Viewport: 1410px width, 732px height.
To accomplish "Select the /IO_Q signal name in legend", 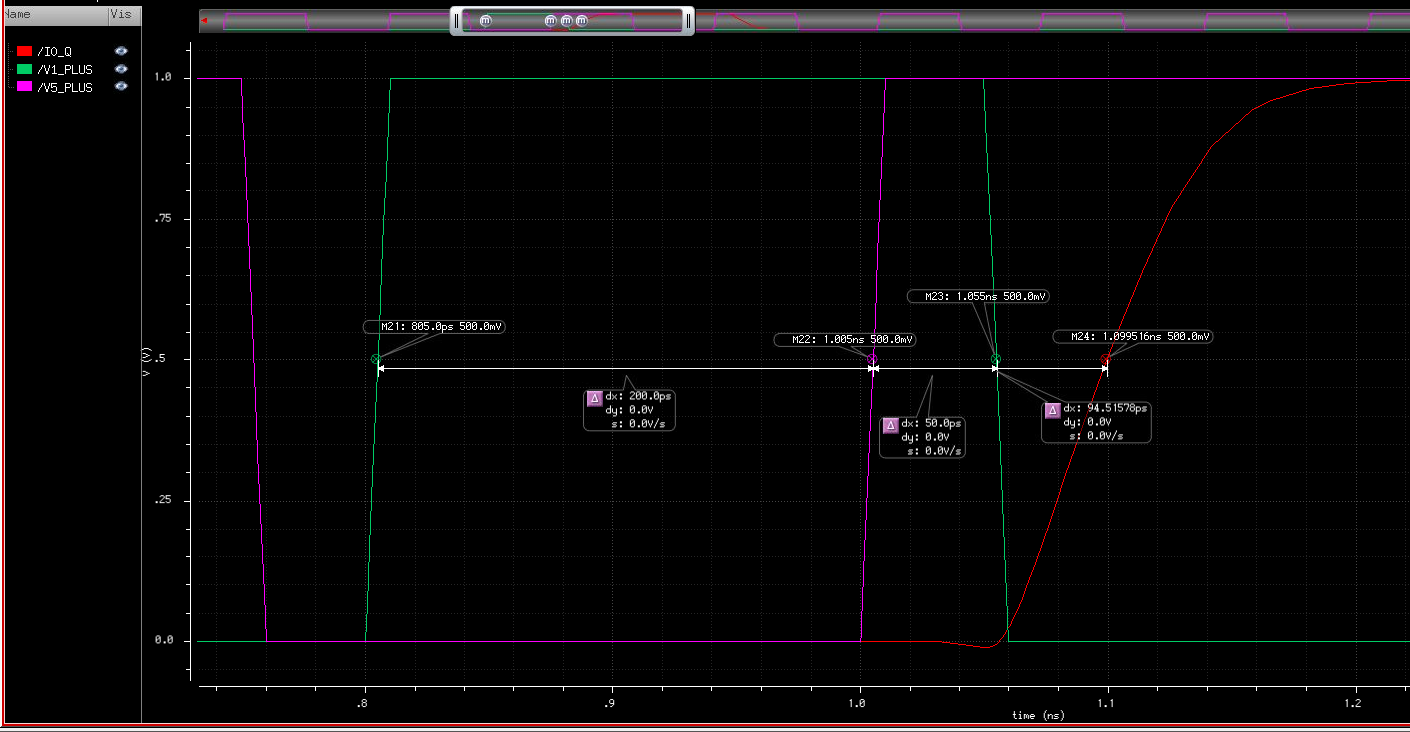I will pyautogui.click(x=54, y=51).
